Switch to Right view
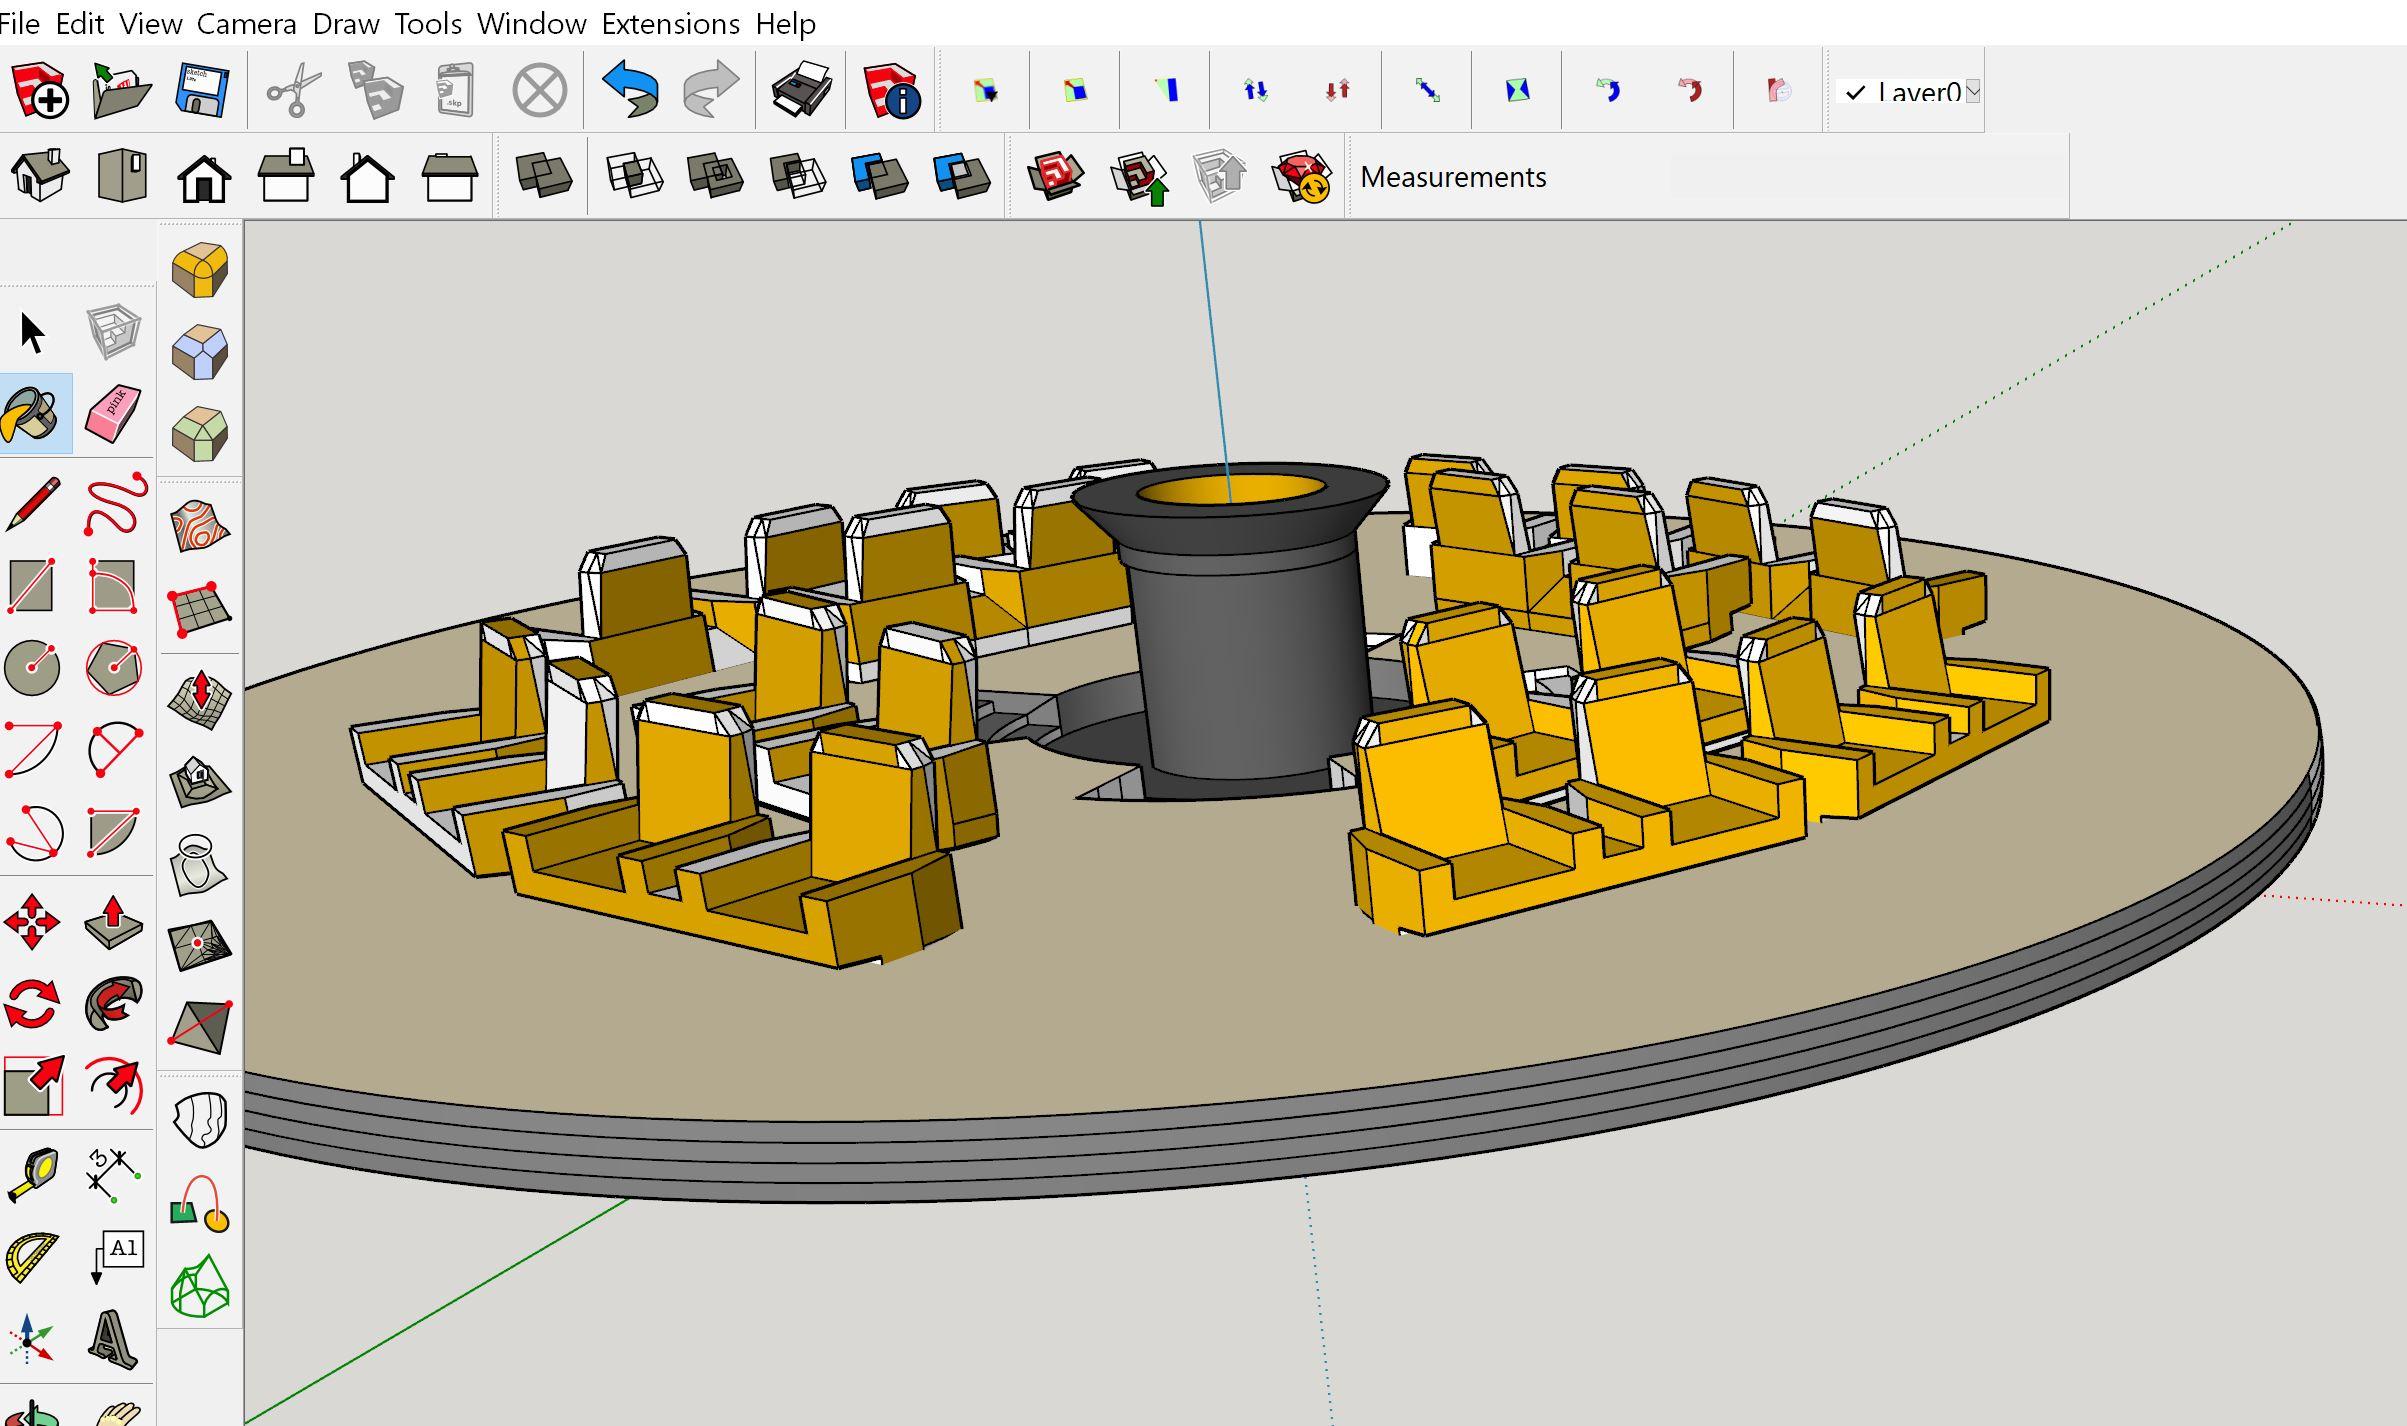Image resolution: width=2407 pixels, height=1426 pixels. [286, 177]
